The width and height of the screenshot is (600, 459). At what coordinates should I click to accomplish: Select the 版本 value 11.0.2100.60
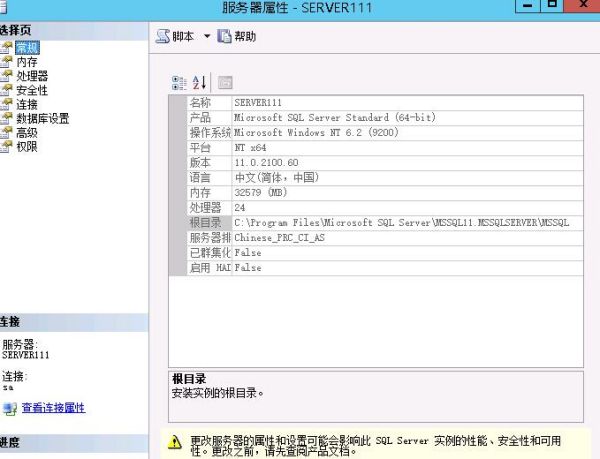click(x=408, y=163)
